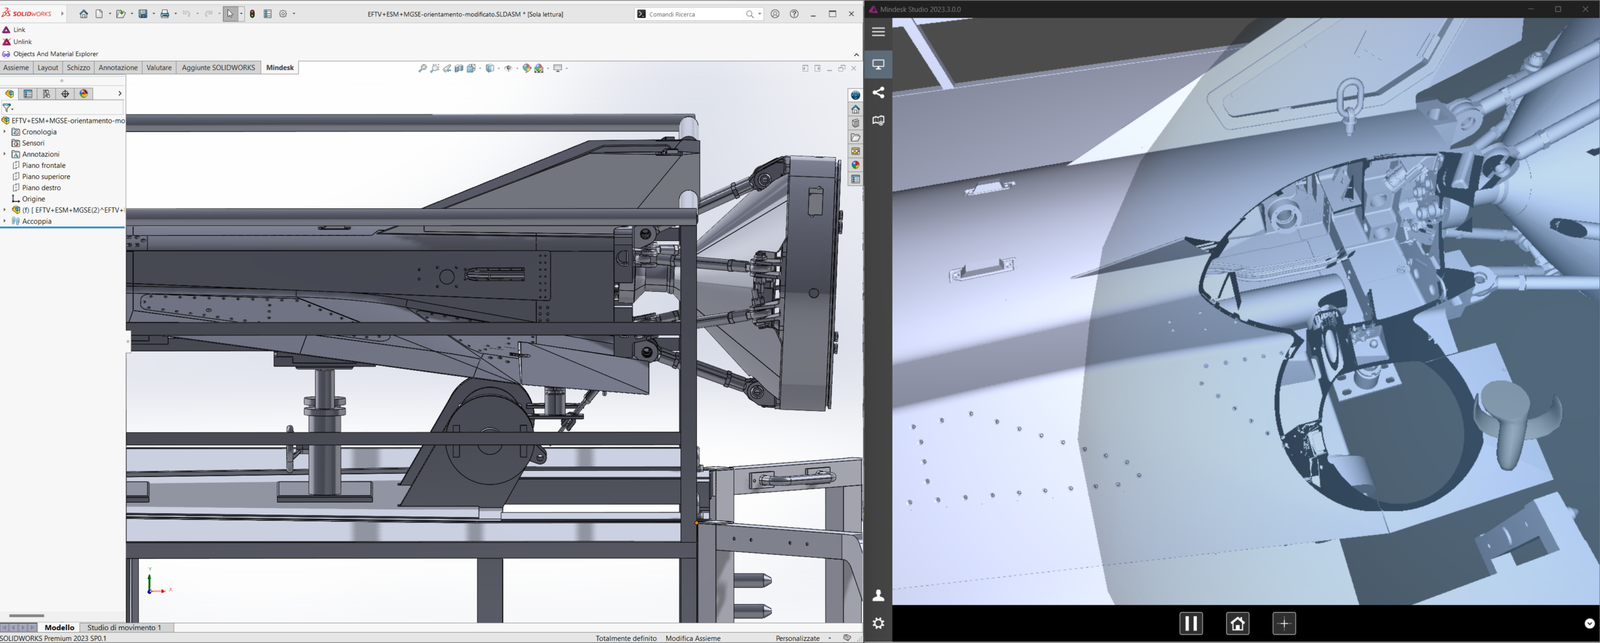The image size is (1600, 643).
Task: Pause the Mindesk Studio live session
Action: pyautogui.click(x=1190, y=623)
